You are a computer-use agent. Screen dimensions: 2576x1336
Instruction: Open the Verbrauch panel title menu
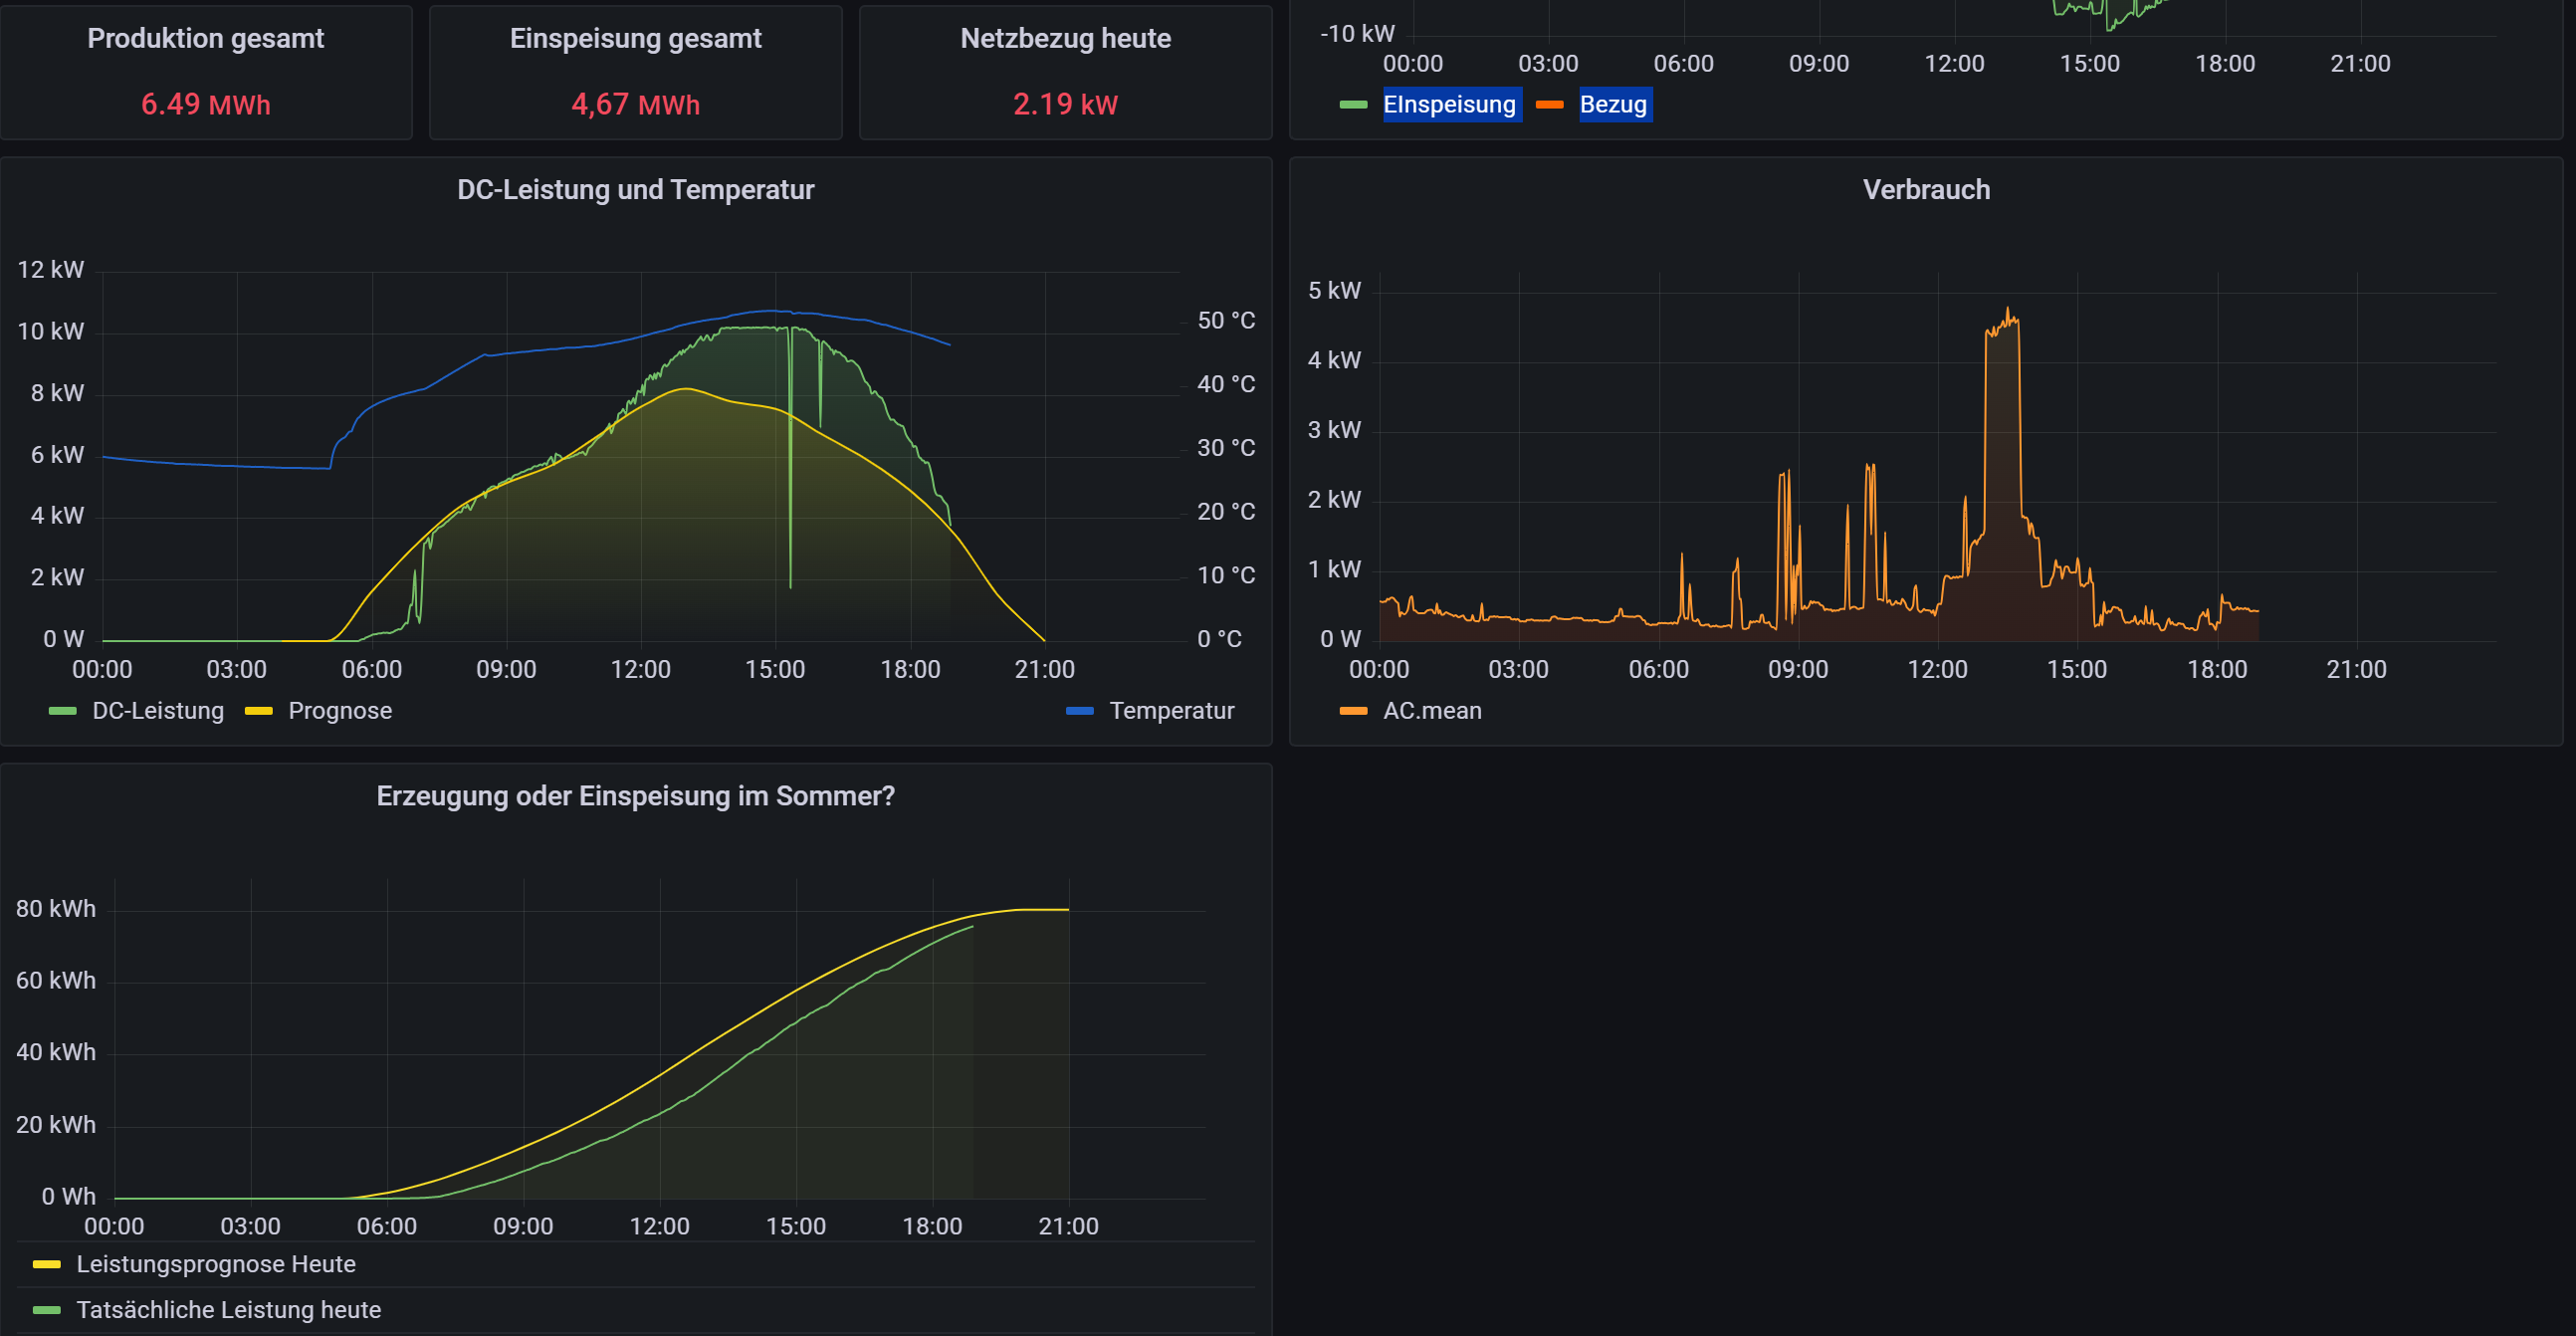click(1925, 190)
